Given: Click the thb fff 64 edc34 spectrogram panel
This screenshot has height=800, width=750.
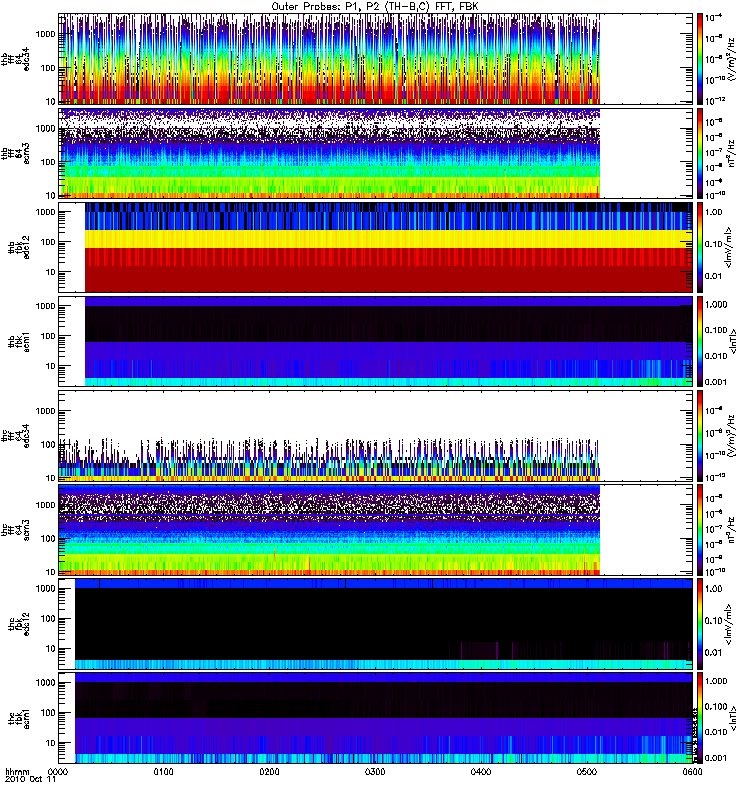Looking at the screenshot, I should pyautogui.click(x=375, y=59).
